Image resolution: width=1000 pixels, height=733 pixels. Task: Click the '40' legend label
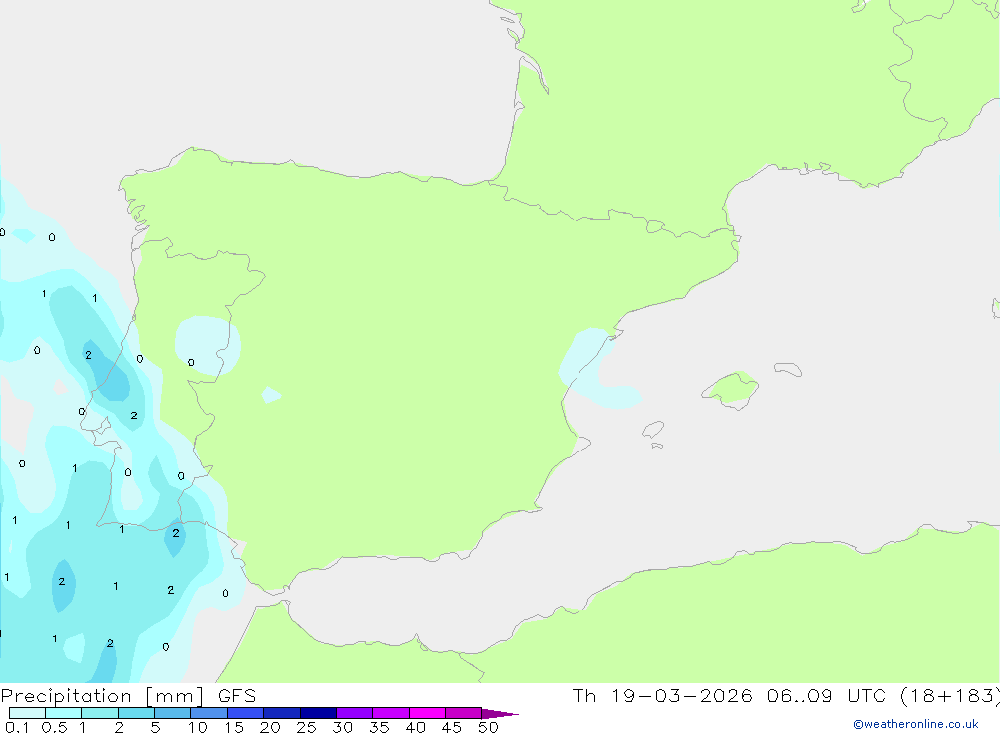click(x=416, y=727)
